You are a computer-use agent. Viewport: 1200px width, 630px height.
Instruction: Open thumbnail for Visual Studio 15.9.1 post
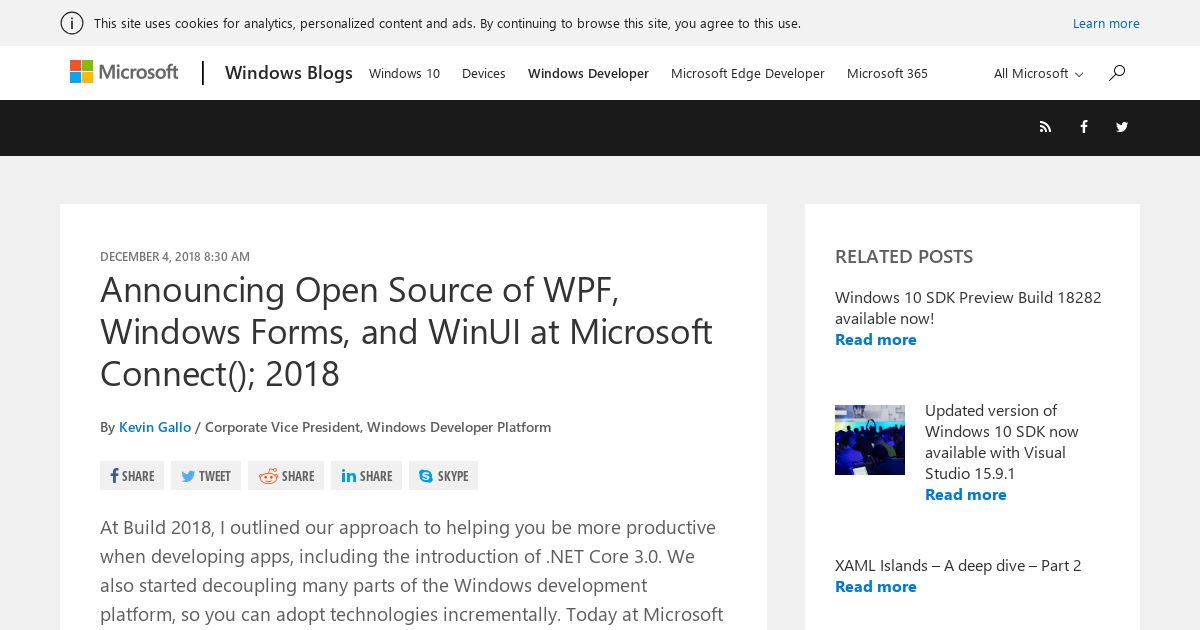click(x=870, y=440)
